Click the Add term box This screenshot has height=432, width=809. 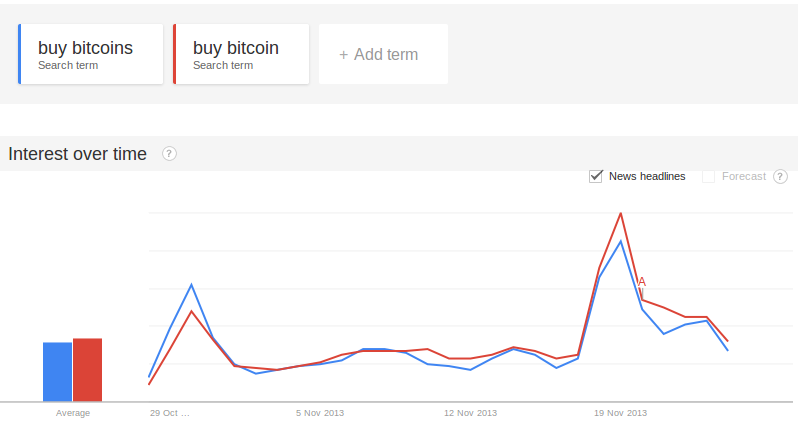click(x=383, y=54)
